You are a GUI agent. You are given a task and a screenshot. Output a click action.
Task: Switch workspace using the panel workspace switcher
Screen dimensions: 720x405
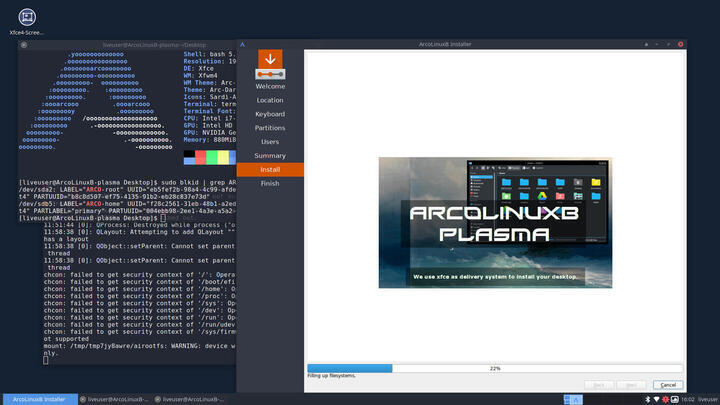point(573,399)
